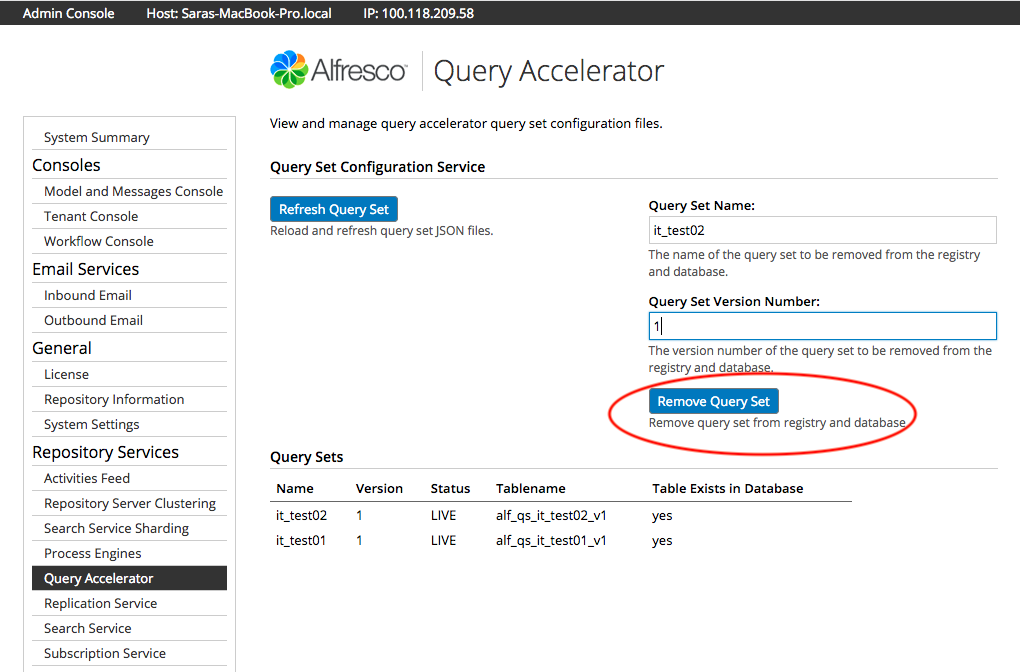Click version link for it_test02 query set
The width and height of the screenshot is (1020, 672).
point(359,515)
